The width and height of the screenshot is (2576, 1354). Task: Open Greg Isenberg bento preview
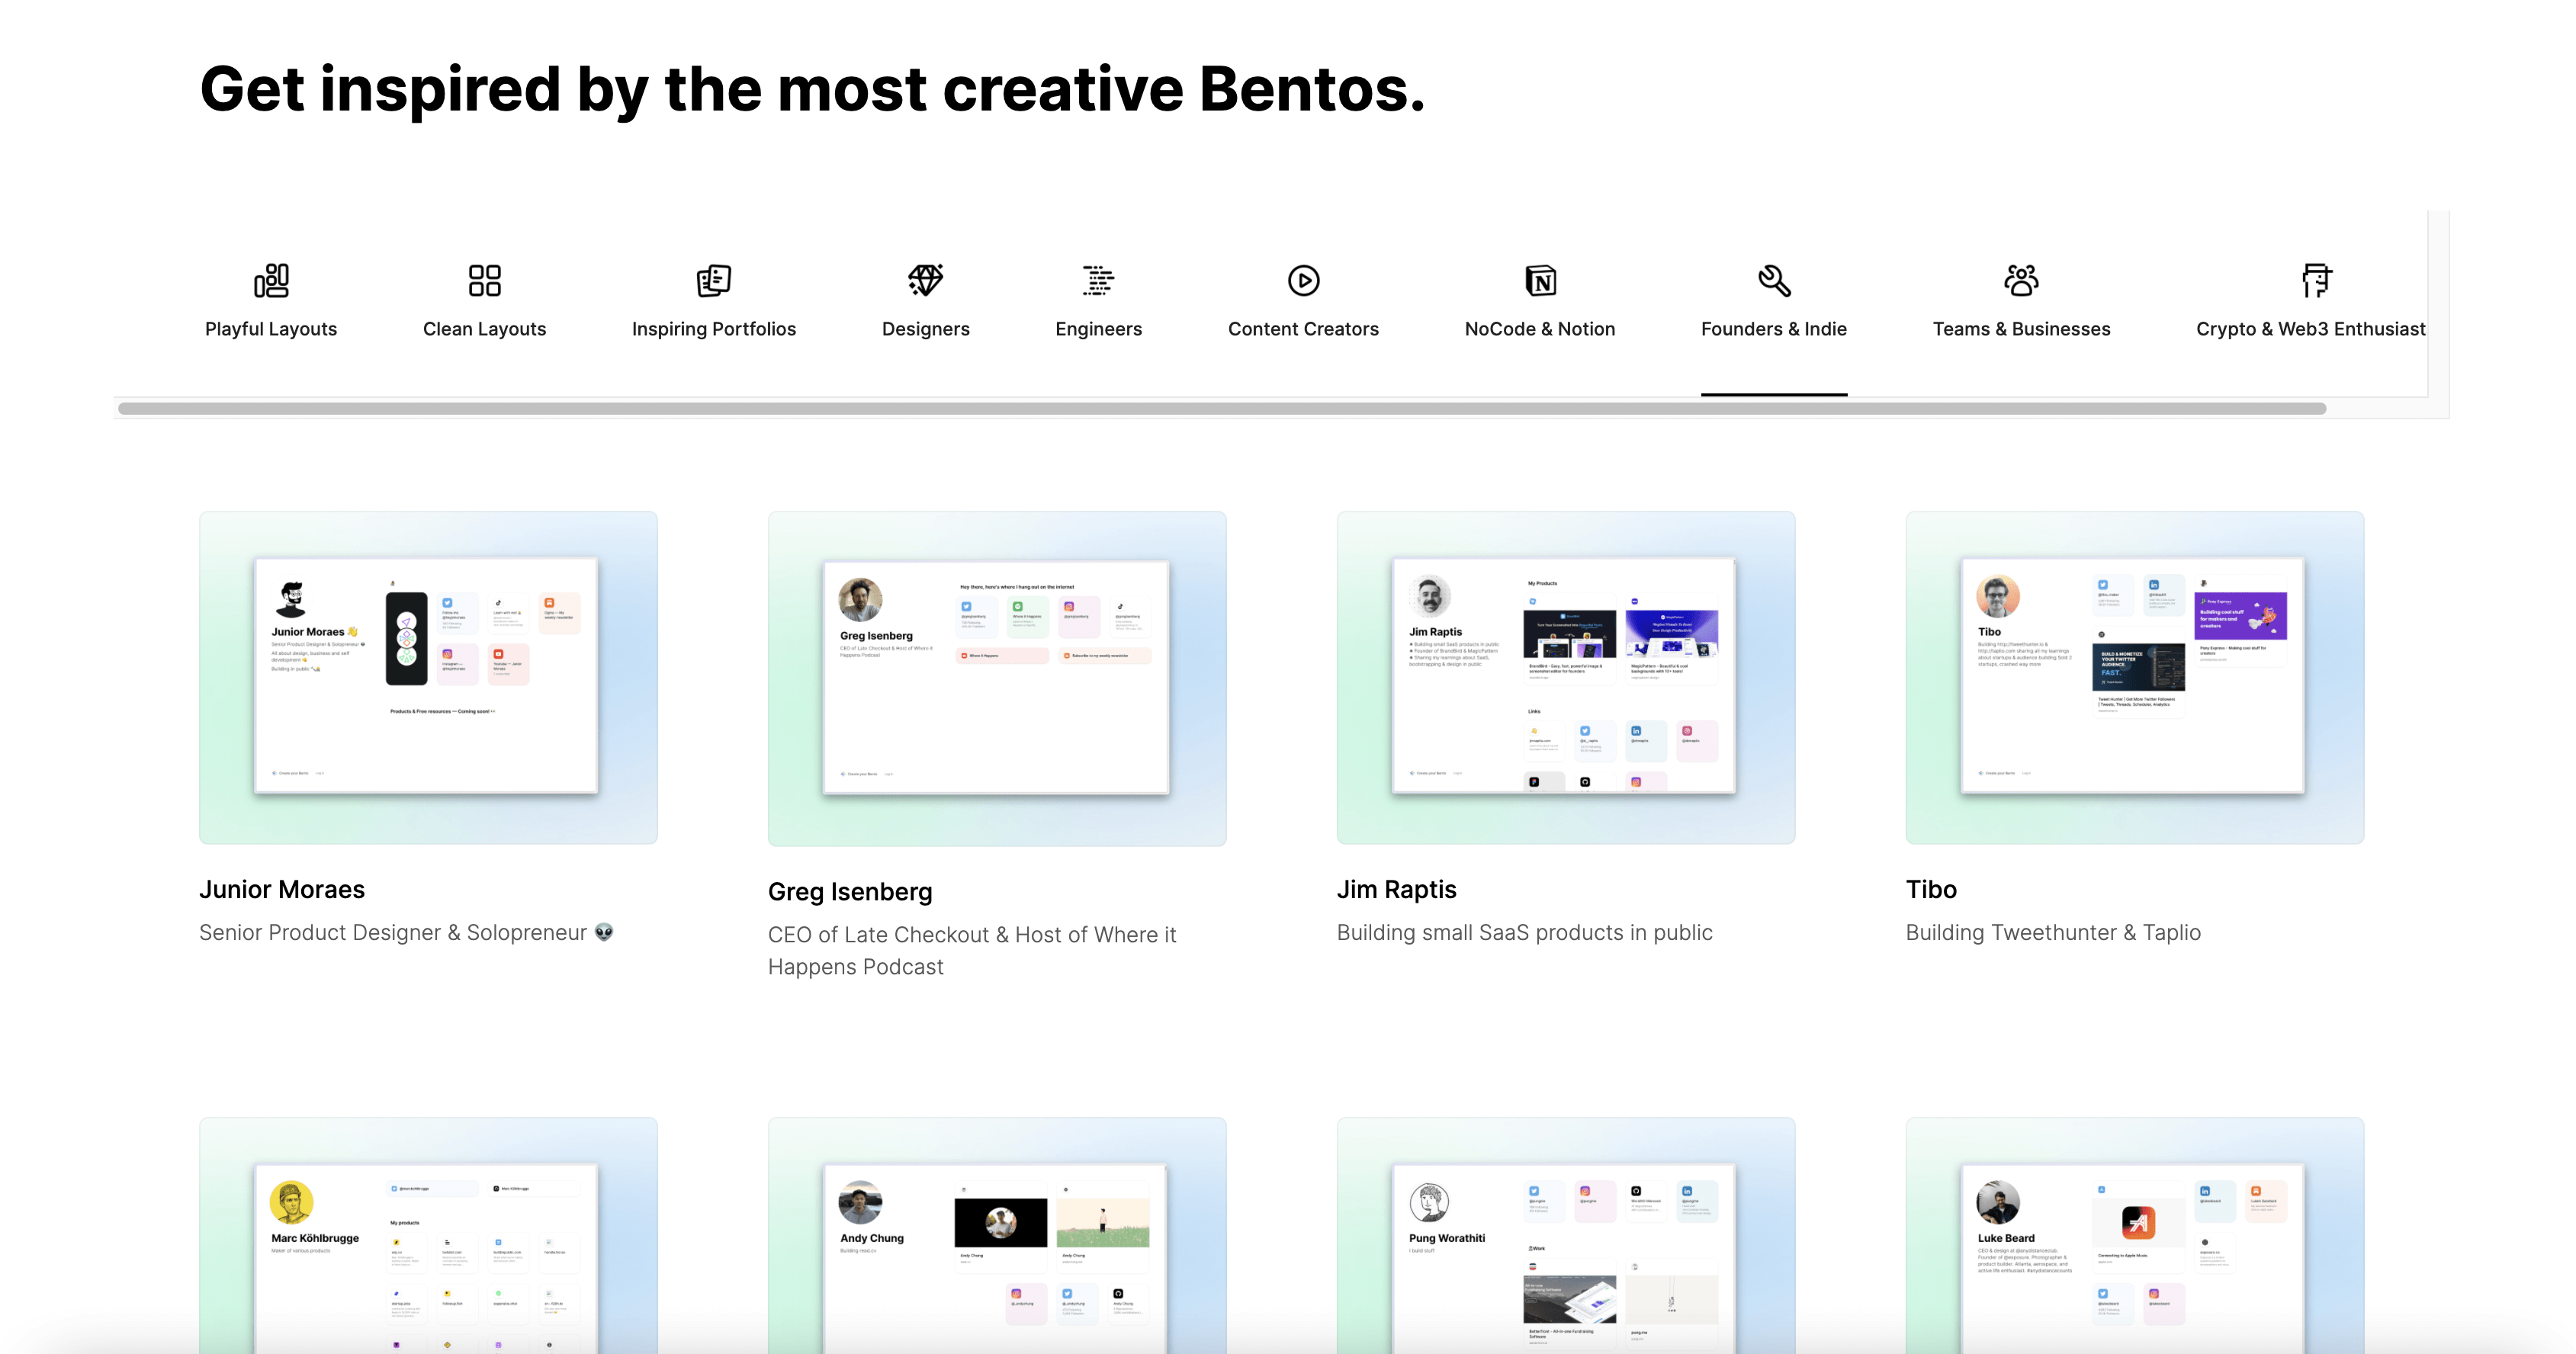pos(996,678)
